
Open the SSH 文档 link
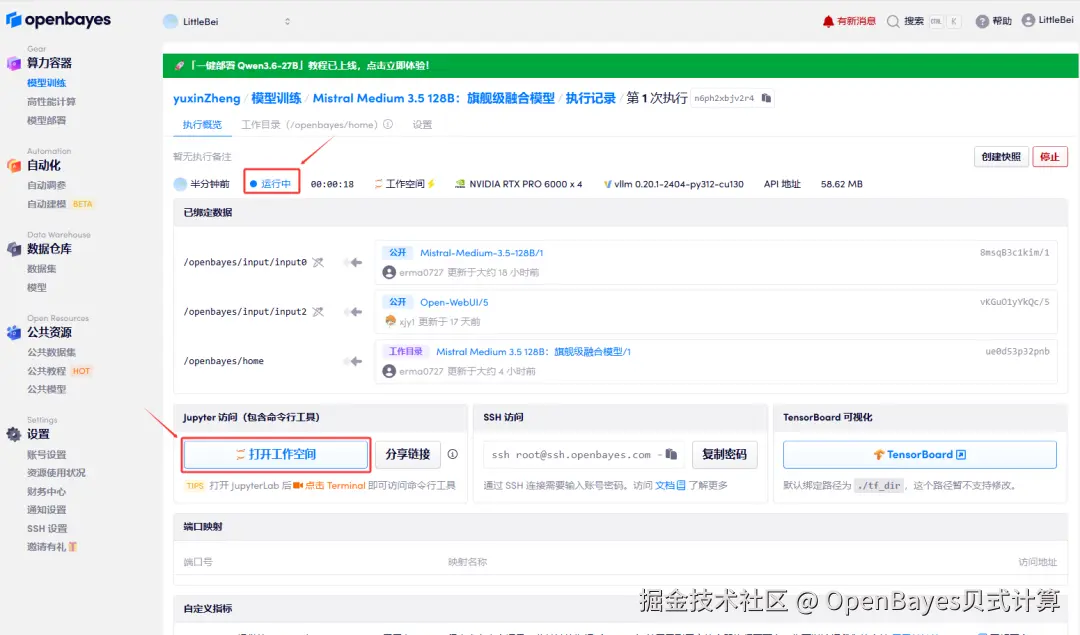669,486
